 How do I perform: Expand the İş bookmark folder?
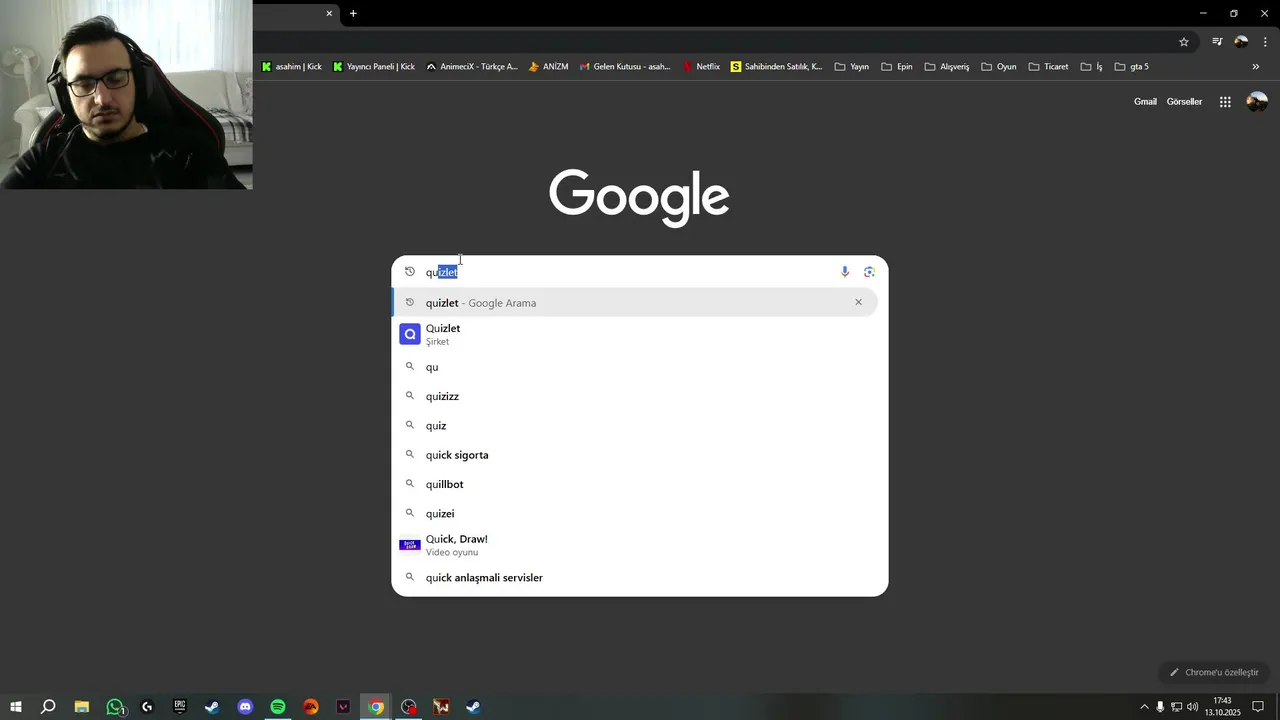1091,67
